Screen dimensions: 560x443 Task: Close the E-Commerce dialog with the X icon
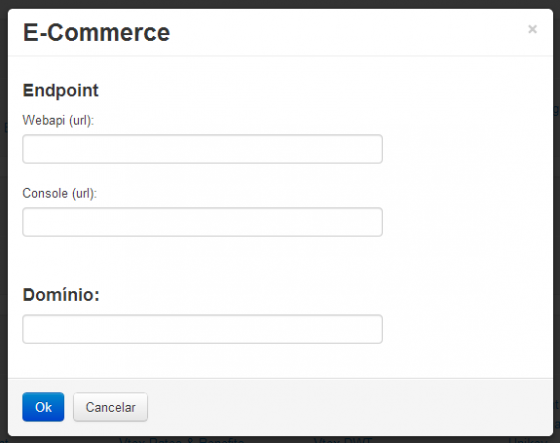[532, 29]
